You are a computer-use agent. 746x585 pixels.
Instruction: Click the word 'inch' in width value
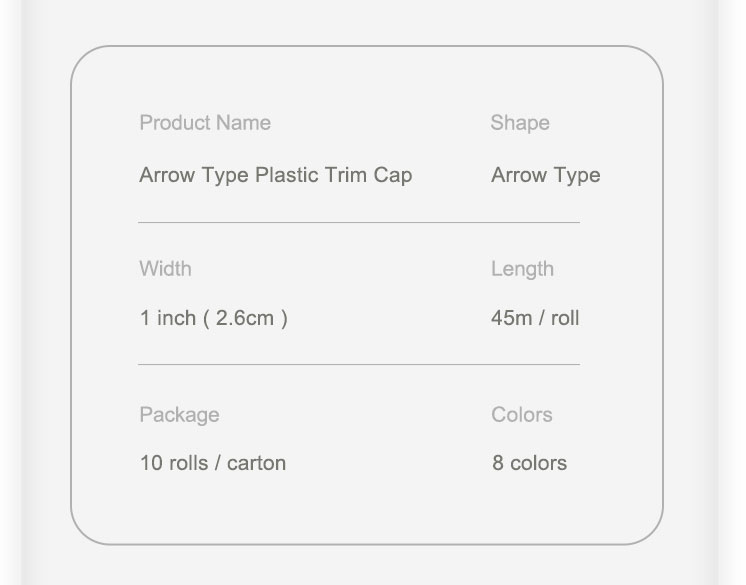pyautogui.click(x=176, y=319)
